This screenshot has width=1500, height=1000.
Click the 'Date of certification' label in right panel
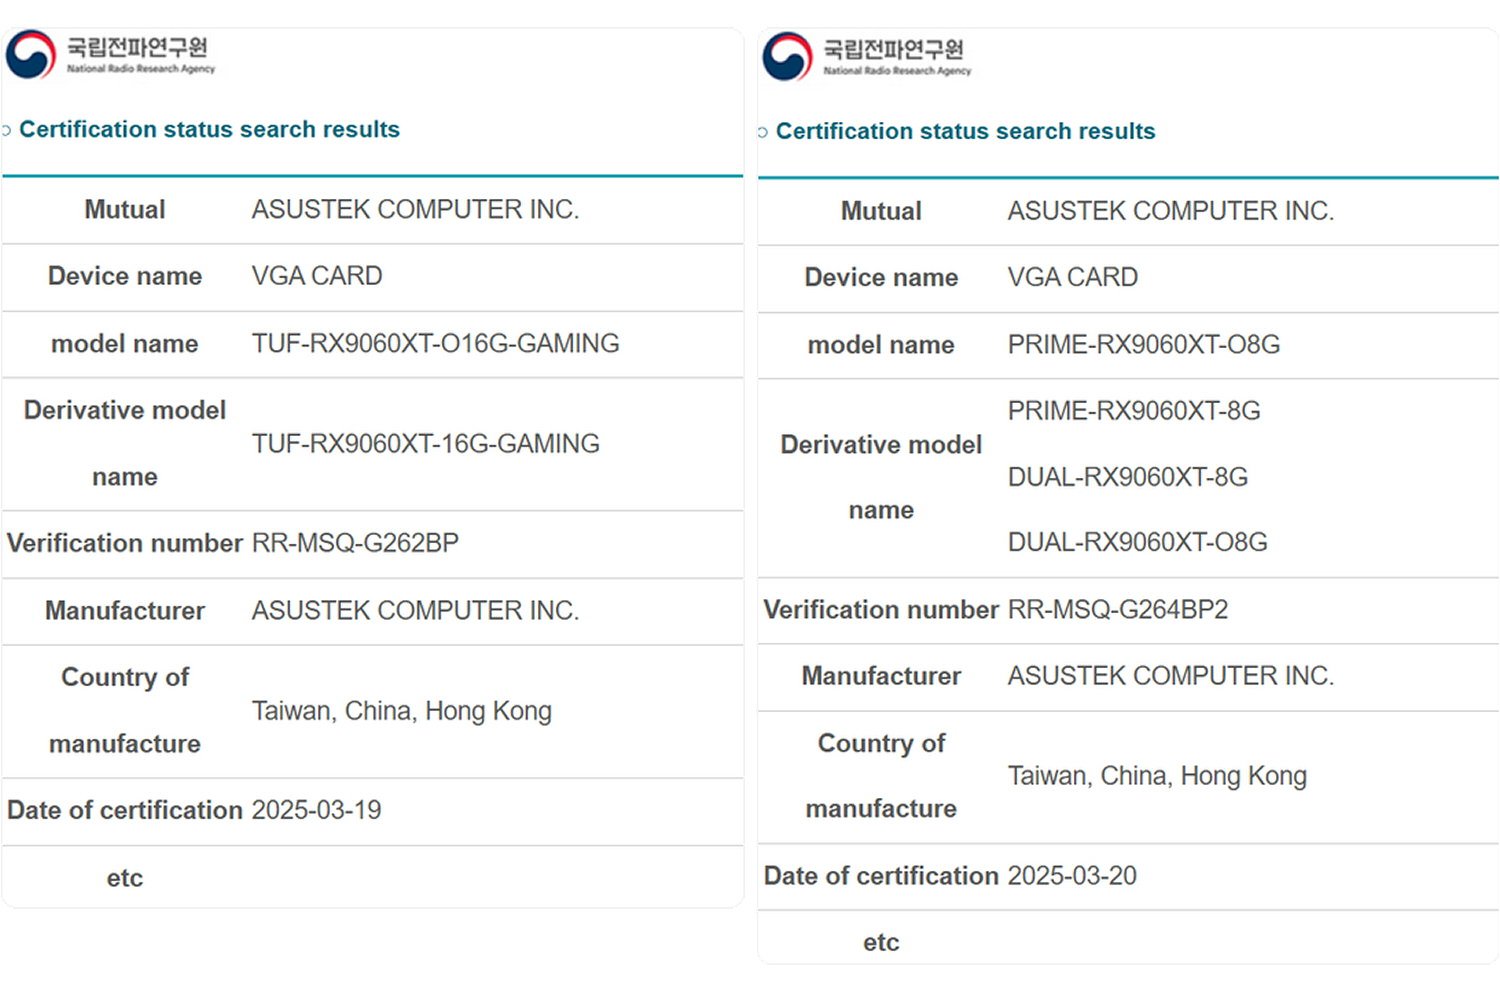pyautogui.click(x=881, y=875)
